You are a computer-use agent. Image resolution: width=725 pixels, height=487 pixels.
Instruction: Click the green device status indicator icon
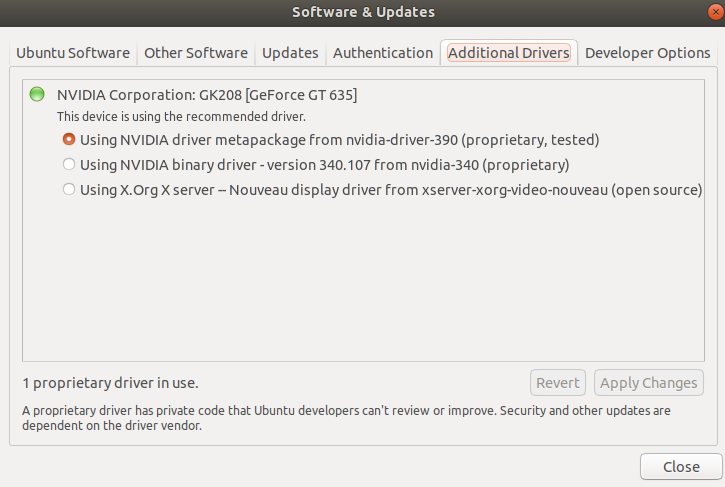(37, 94)
